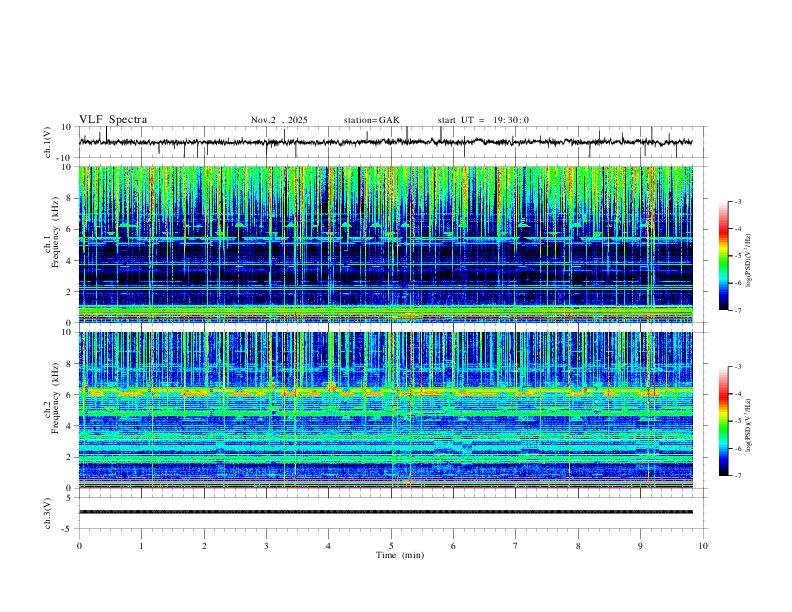
Task: Click the 'ch.3(V)' axis label
Action: [x=48, y=513]
